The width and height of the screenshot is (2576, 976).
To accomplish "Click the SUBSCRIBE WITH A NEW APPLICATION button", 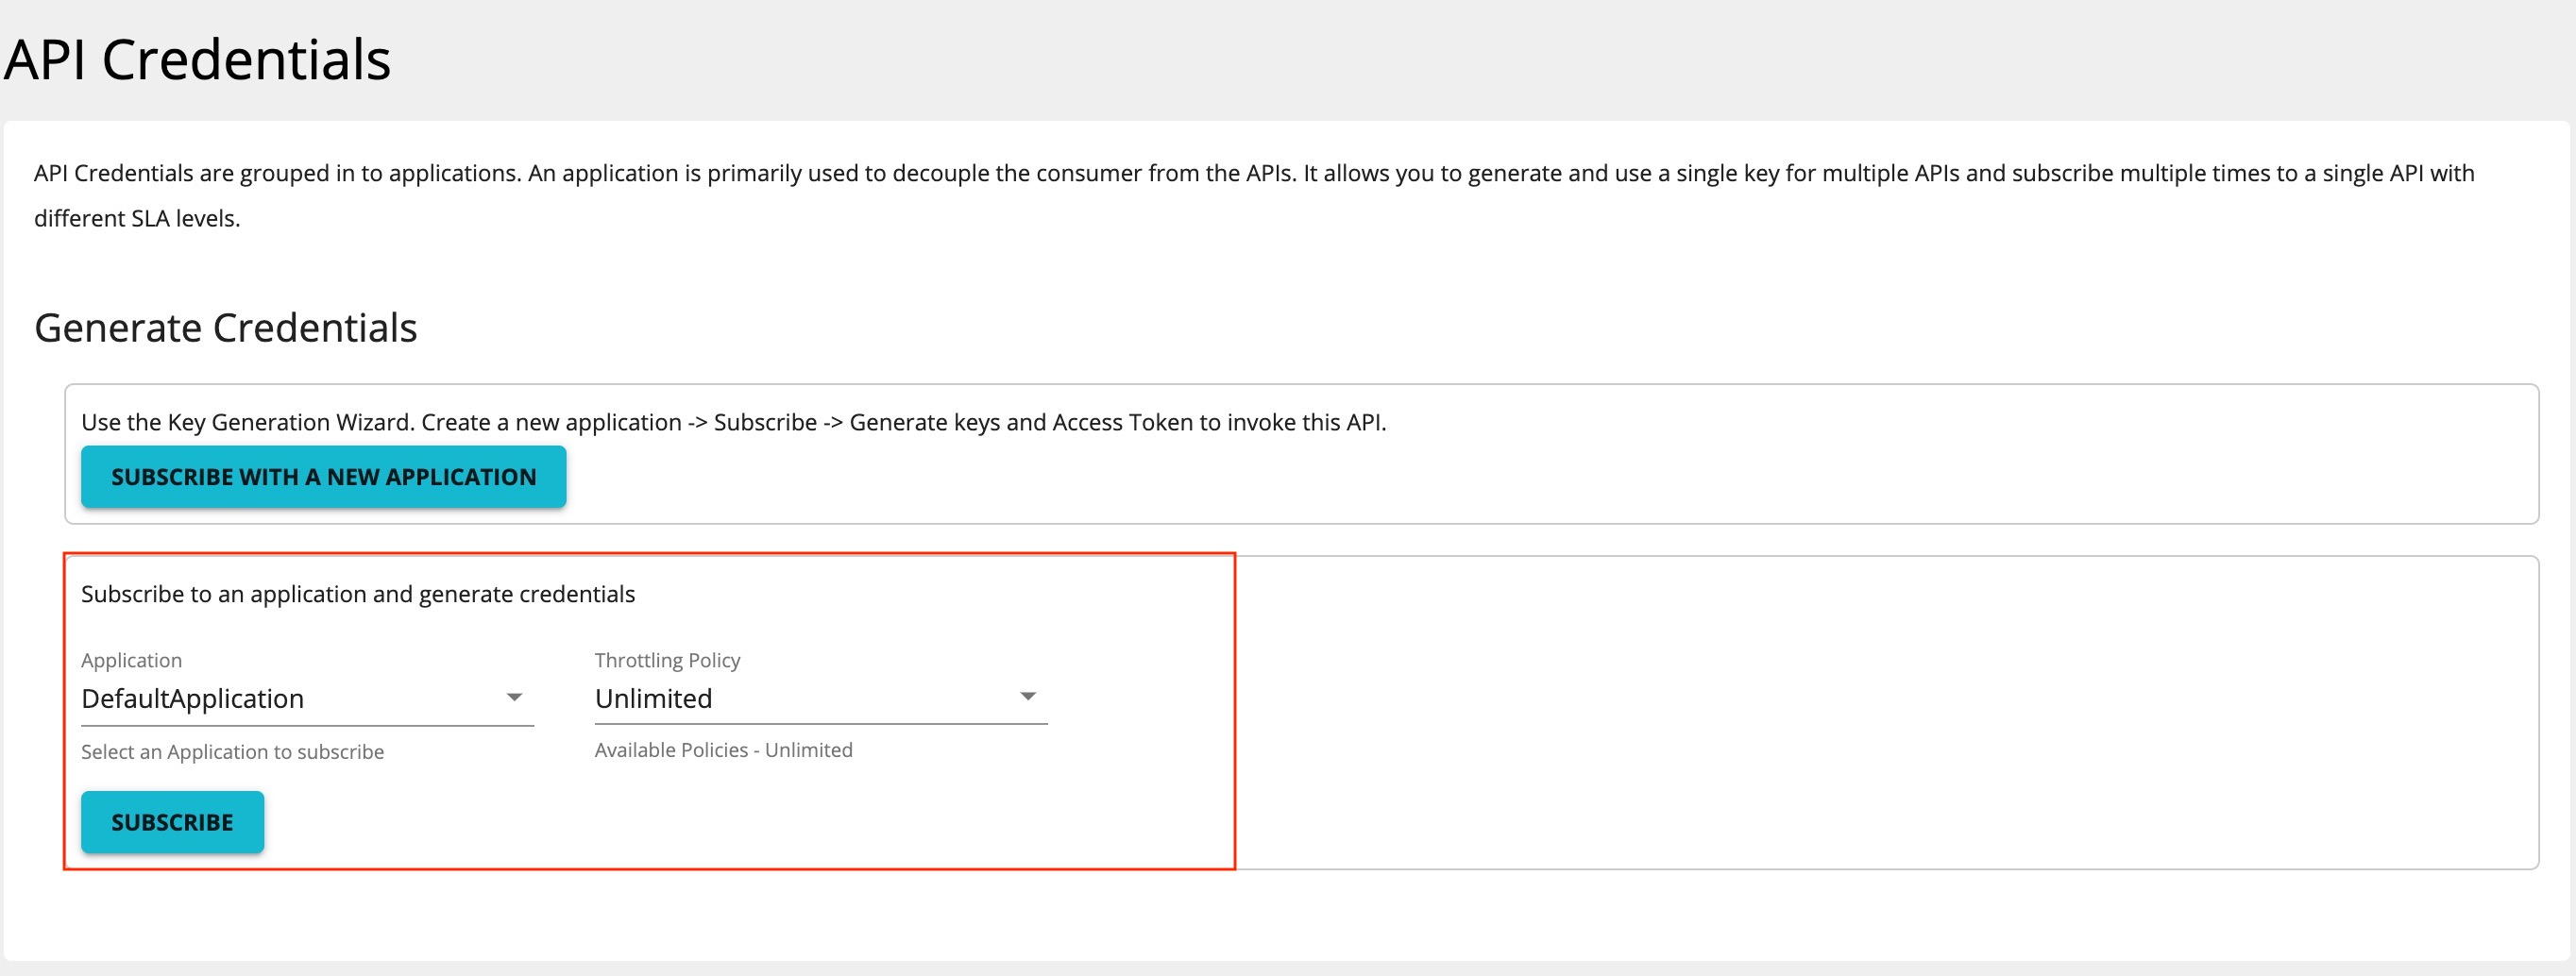I will (323, 477).
